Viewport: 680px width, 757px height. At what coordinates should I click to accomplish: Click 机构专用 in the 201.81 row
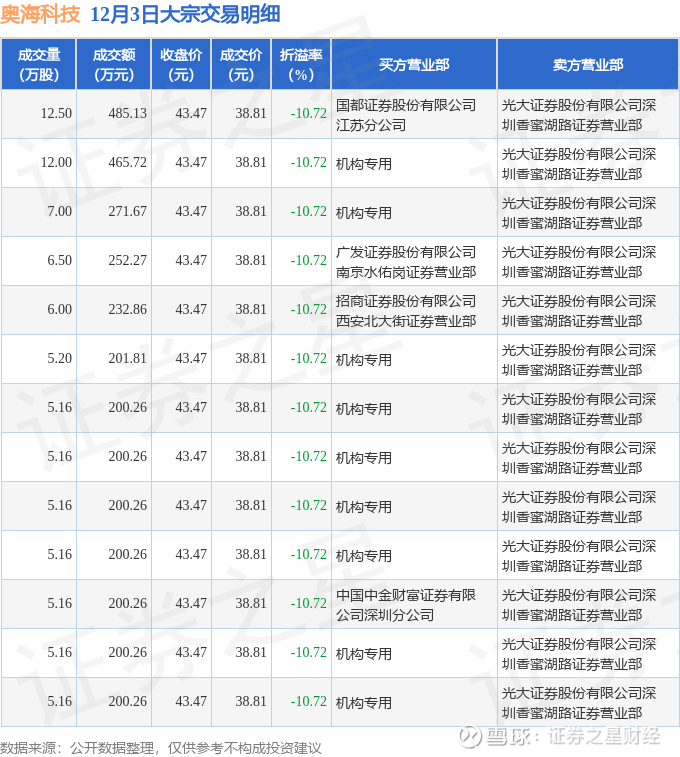363,360
